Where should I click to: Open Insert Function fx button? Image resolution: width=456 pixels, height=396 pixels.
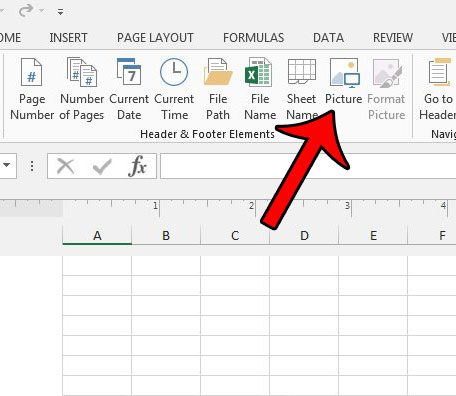(x=137, y=166)
